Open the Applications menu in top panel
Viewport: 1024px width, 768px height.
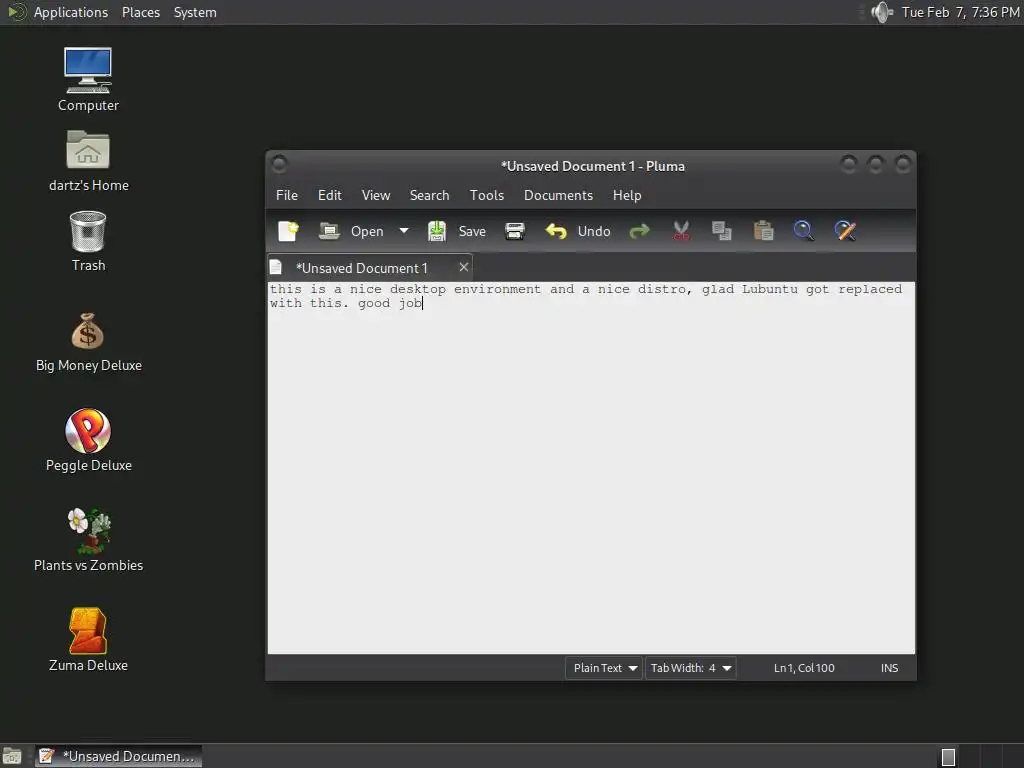pyautogui.click(x=71, y=12)
